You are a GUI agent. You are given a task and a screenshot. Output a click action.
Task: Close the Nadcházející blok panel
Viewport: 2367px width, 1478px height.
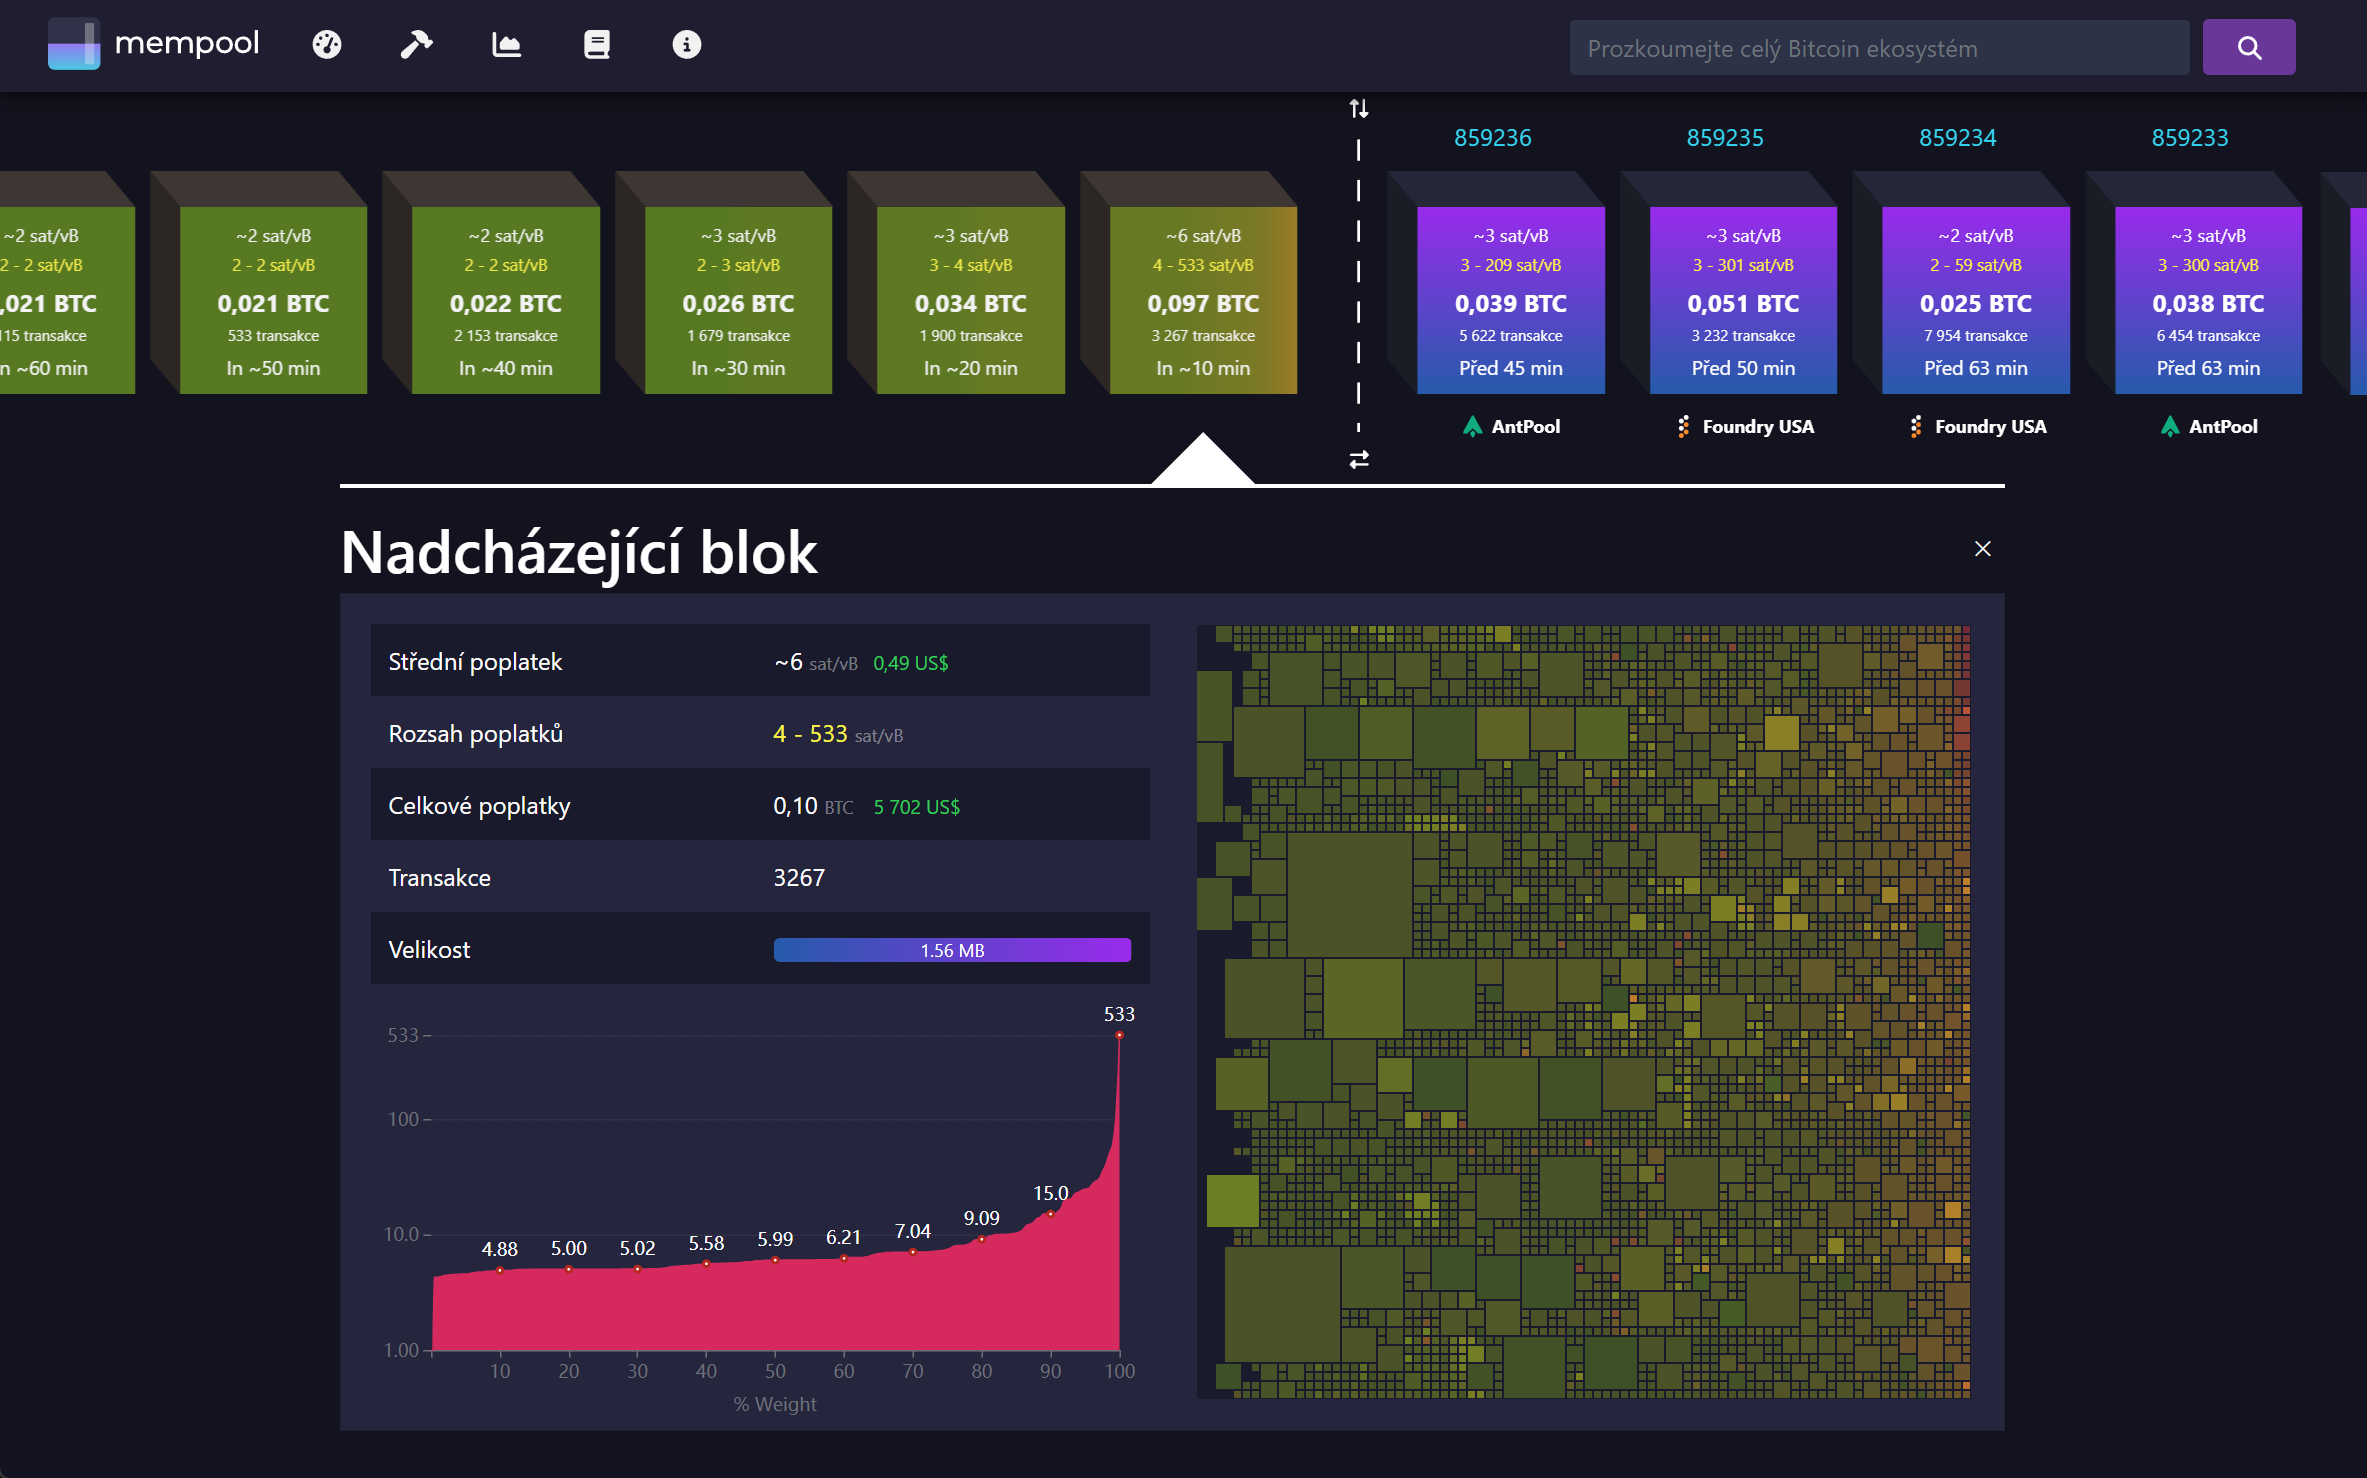click(1982, 549)
